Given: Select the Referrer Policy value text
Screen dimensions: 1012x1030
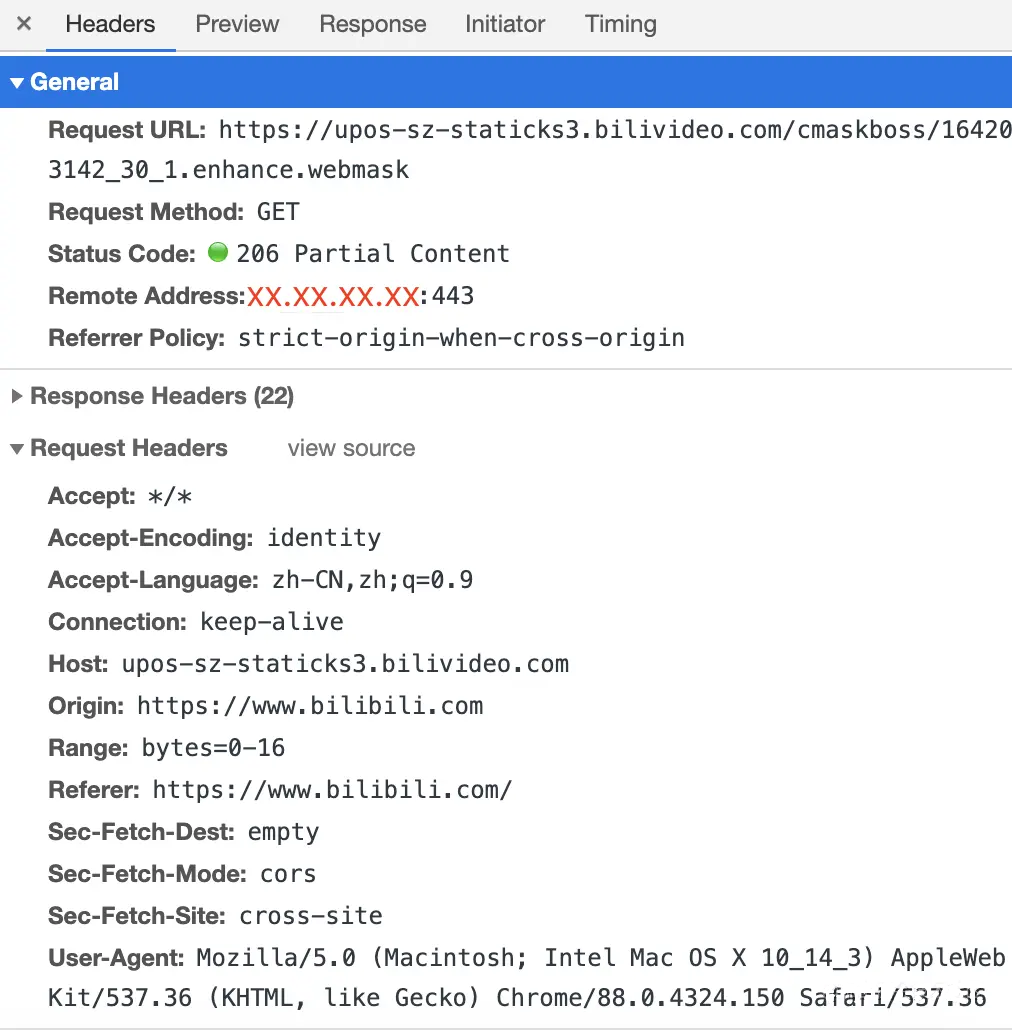Looking at the screenshot, I should coord(461,338).
